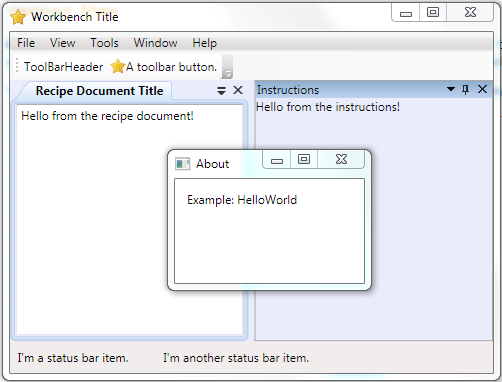
Task: Click the About window icon
Action: tap(182, 164)
